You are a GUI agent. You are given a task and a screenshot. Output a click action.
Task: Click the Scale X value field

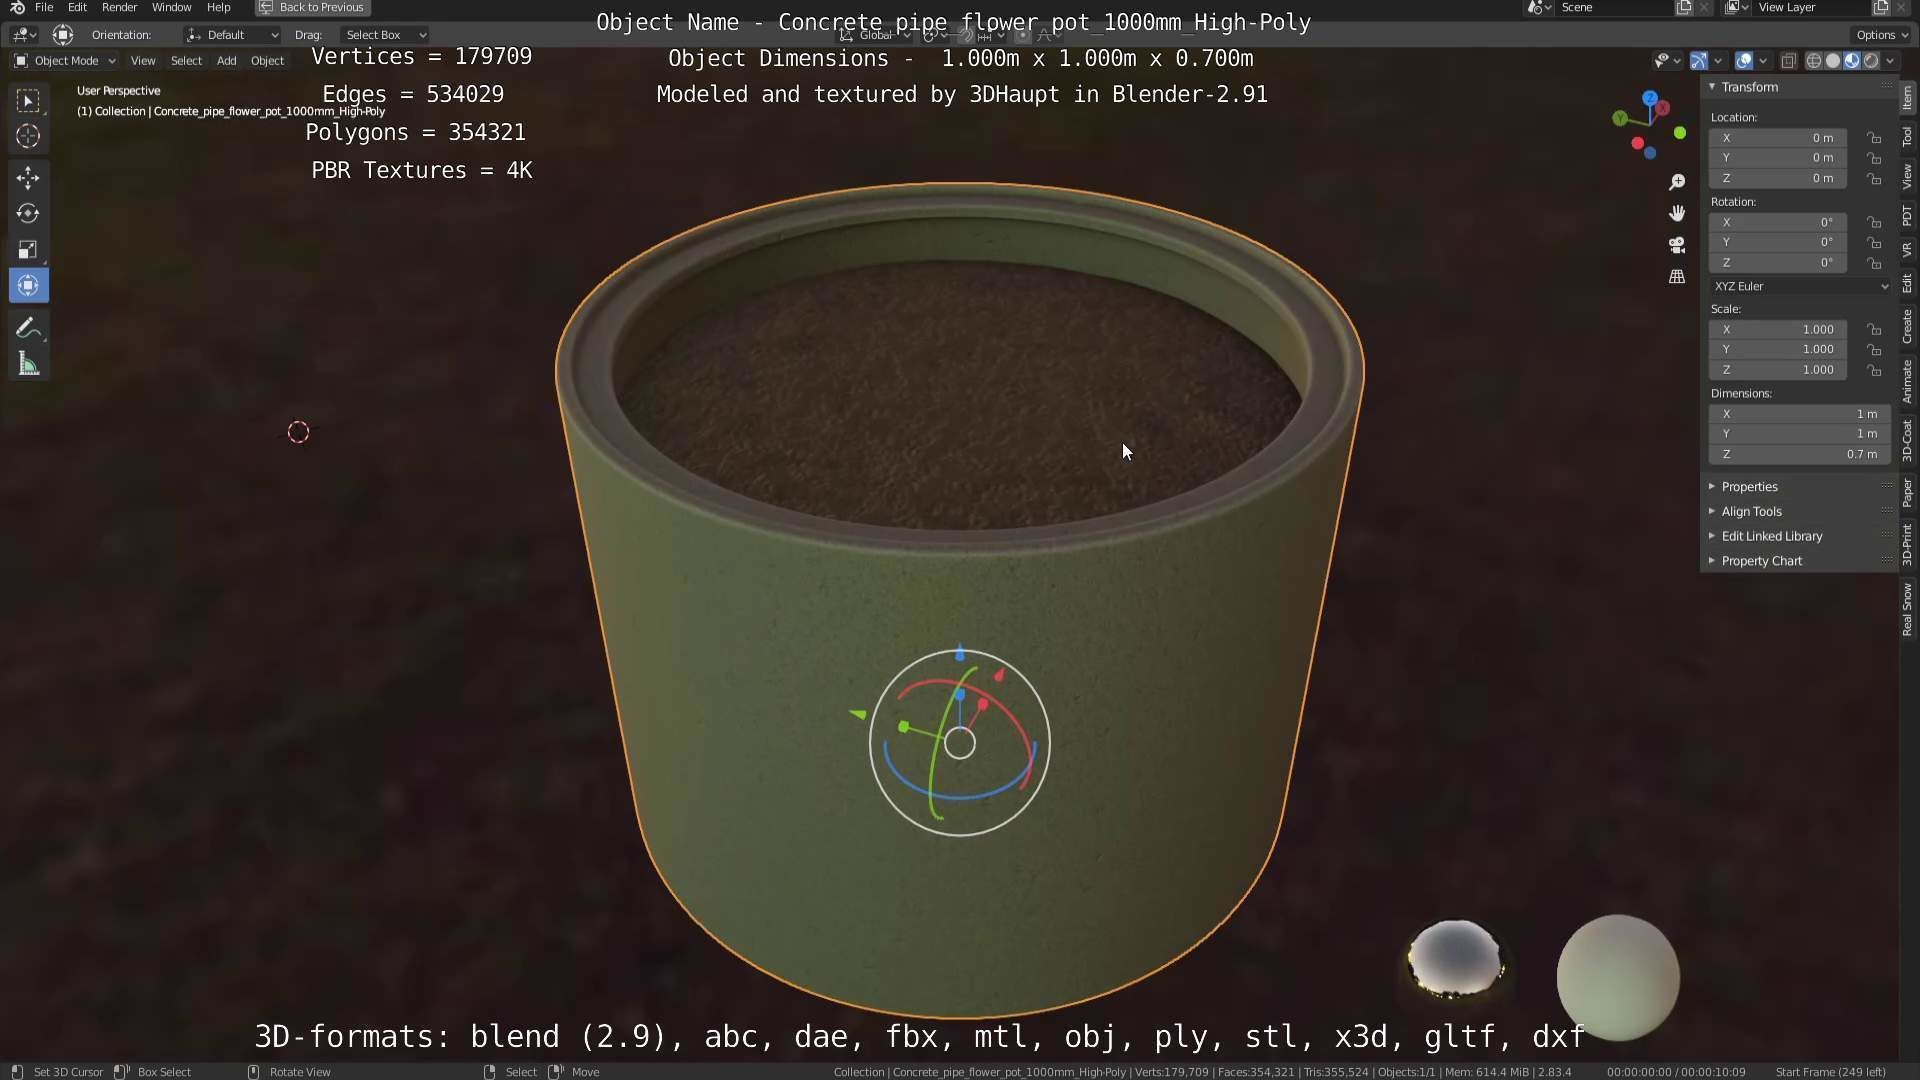coord(1779,330)
